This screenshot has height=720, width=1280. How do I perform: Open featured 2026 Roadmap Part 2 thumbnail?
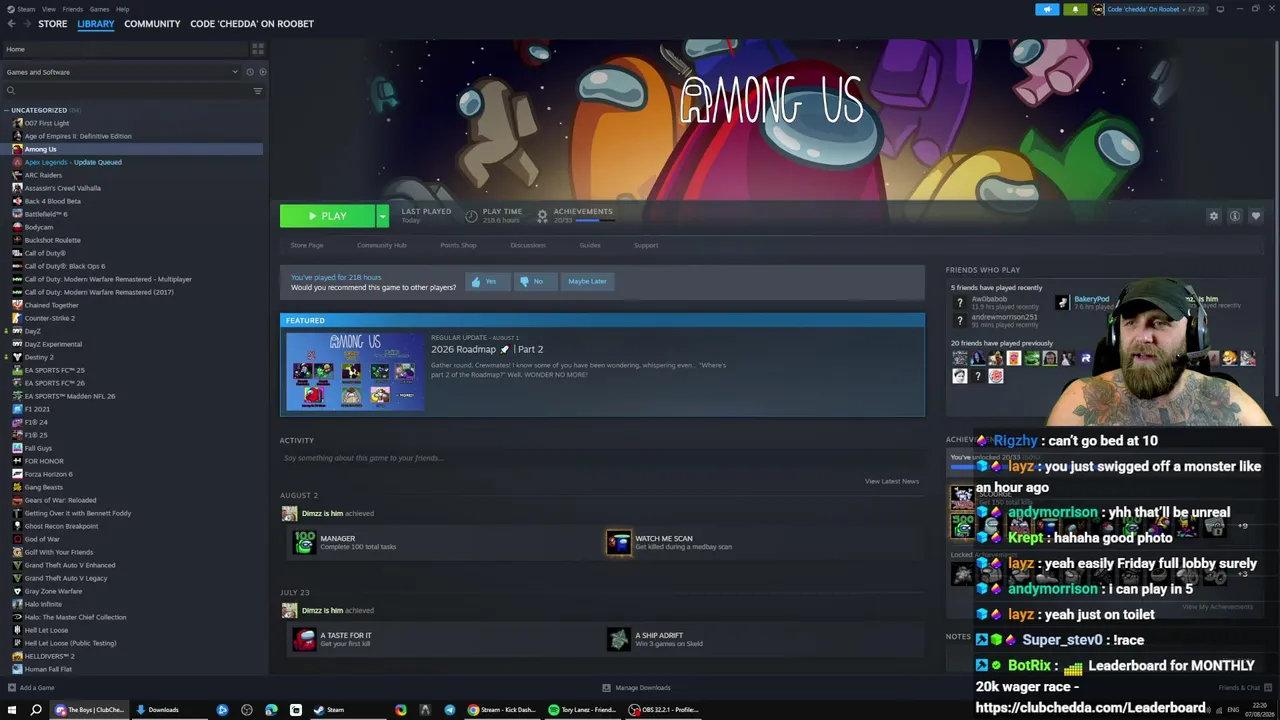tap(355, 372)
